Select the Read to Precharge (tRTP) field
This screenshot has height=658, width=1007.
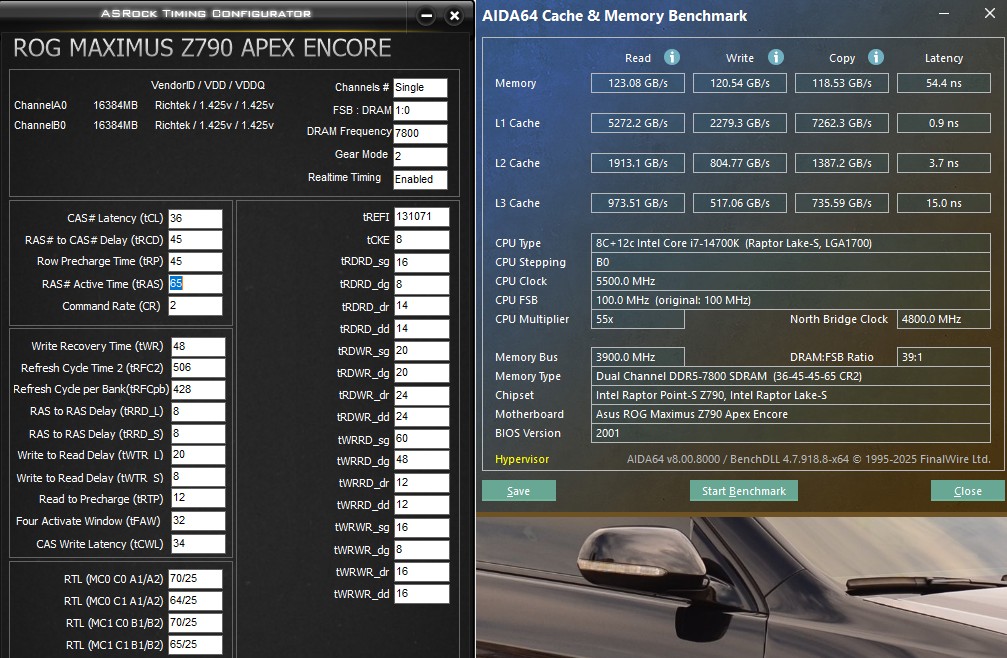pos(198,498)
